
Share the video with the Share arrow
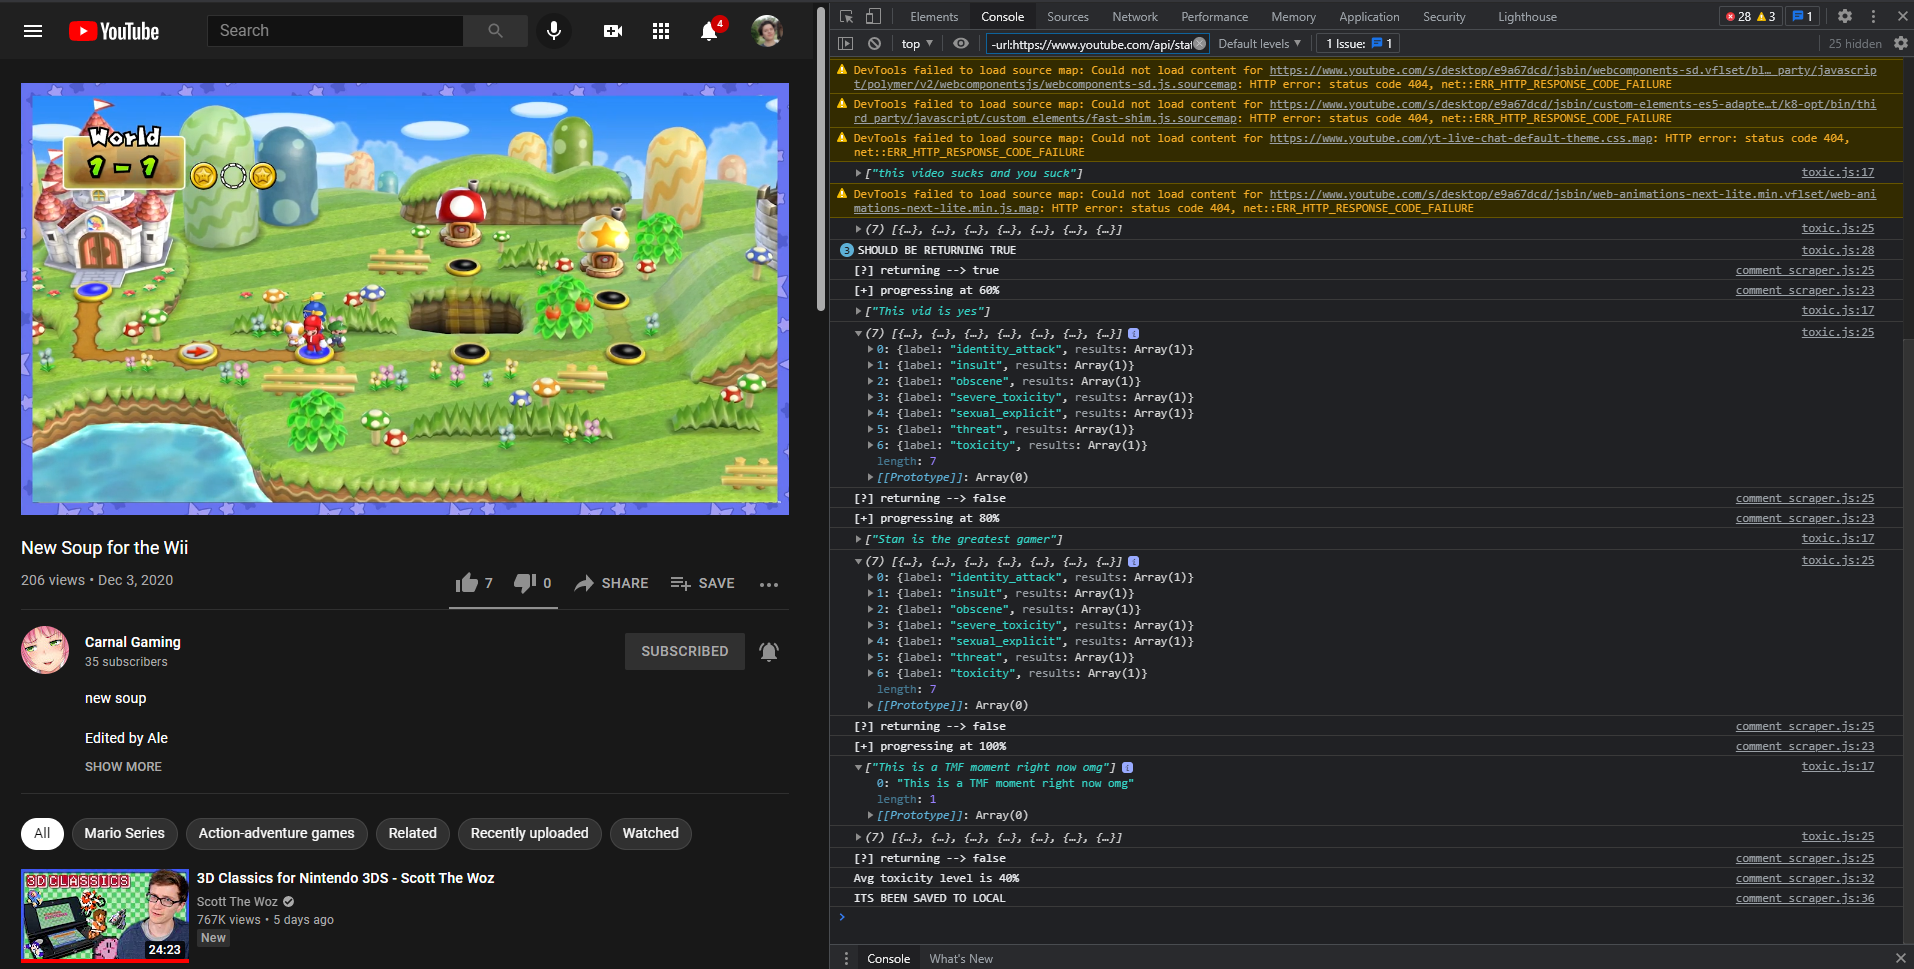pyautogui.click(x=611, y=583)
